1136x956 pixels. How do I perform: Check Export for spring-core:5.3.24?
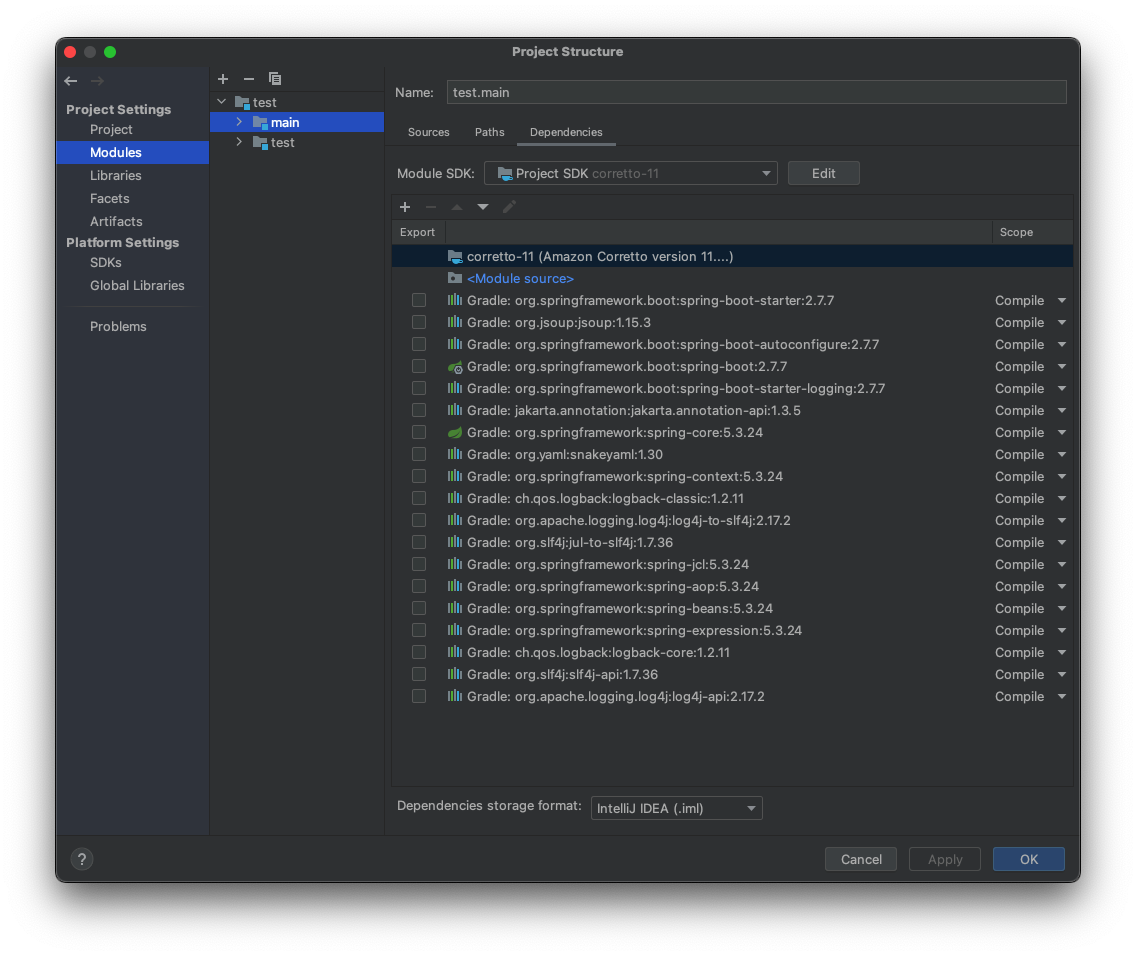[419, 432]
